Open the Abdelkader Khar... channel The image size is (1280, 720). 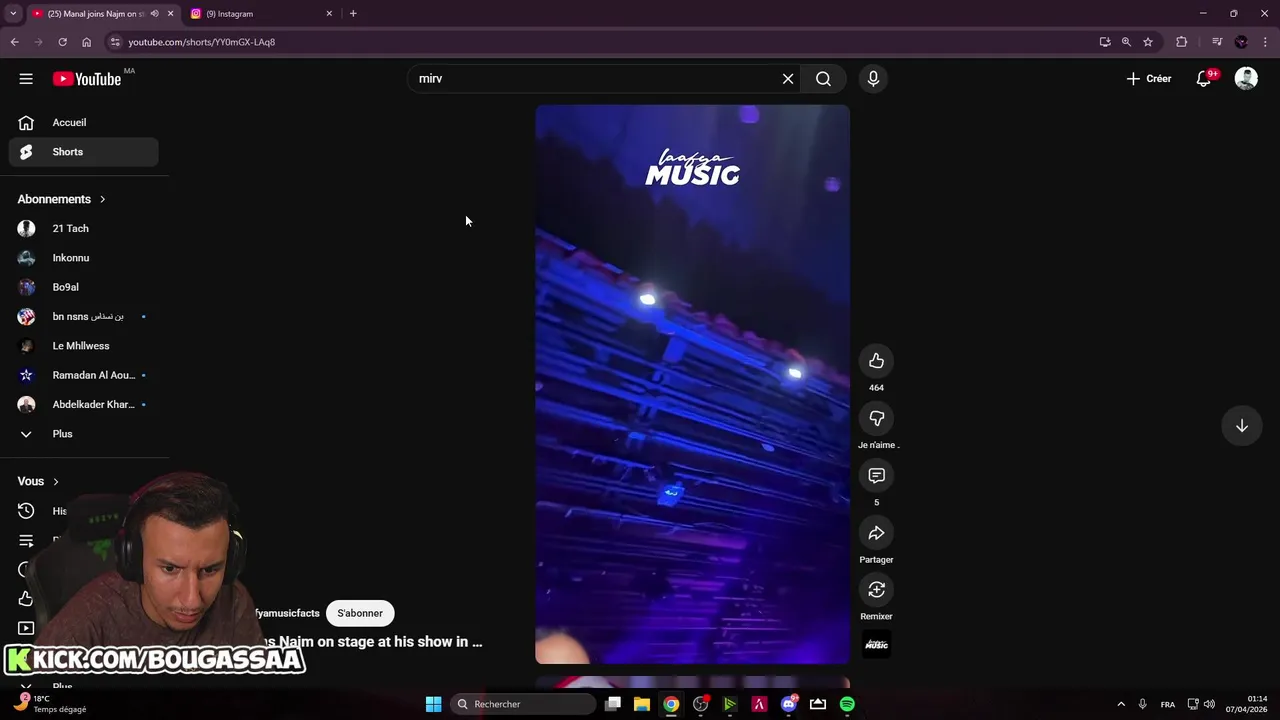point(84,405)
